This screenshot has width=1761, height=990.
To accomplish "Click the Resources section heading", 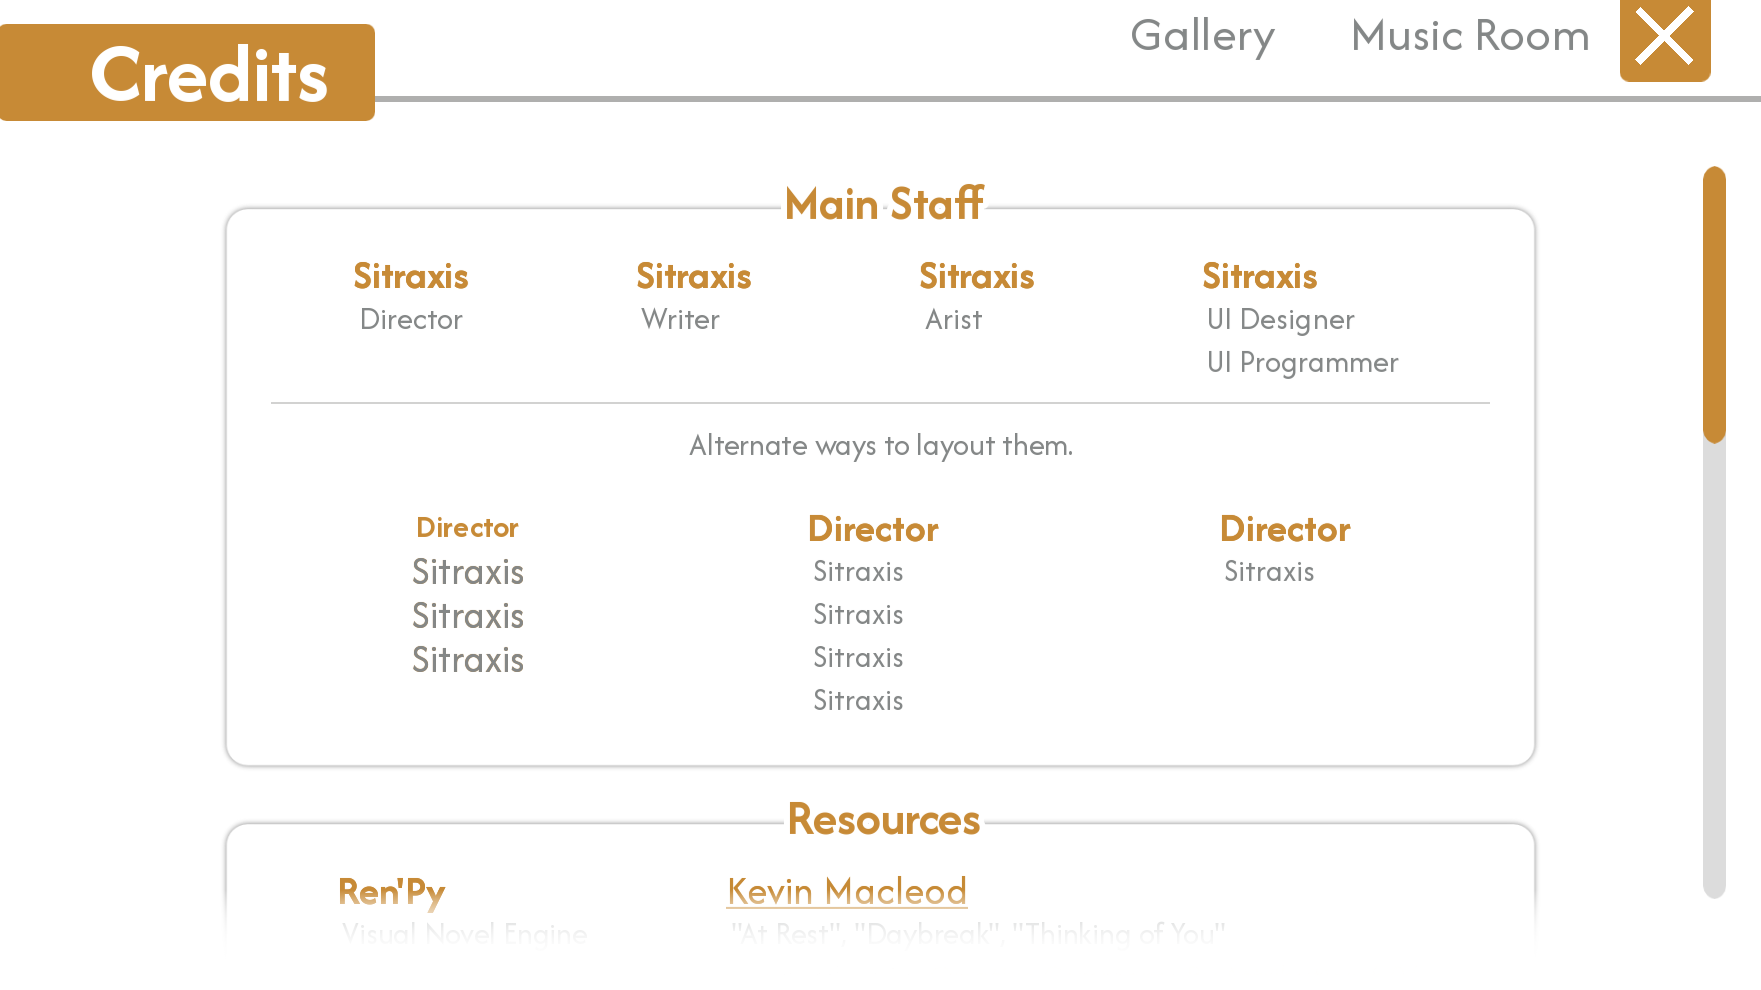I will pyautogui.click(x=883, y=819).
